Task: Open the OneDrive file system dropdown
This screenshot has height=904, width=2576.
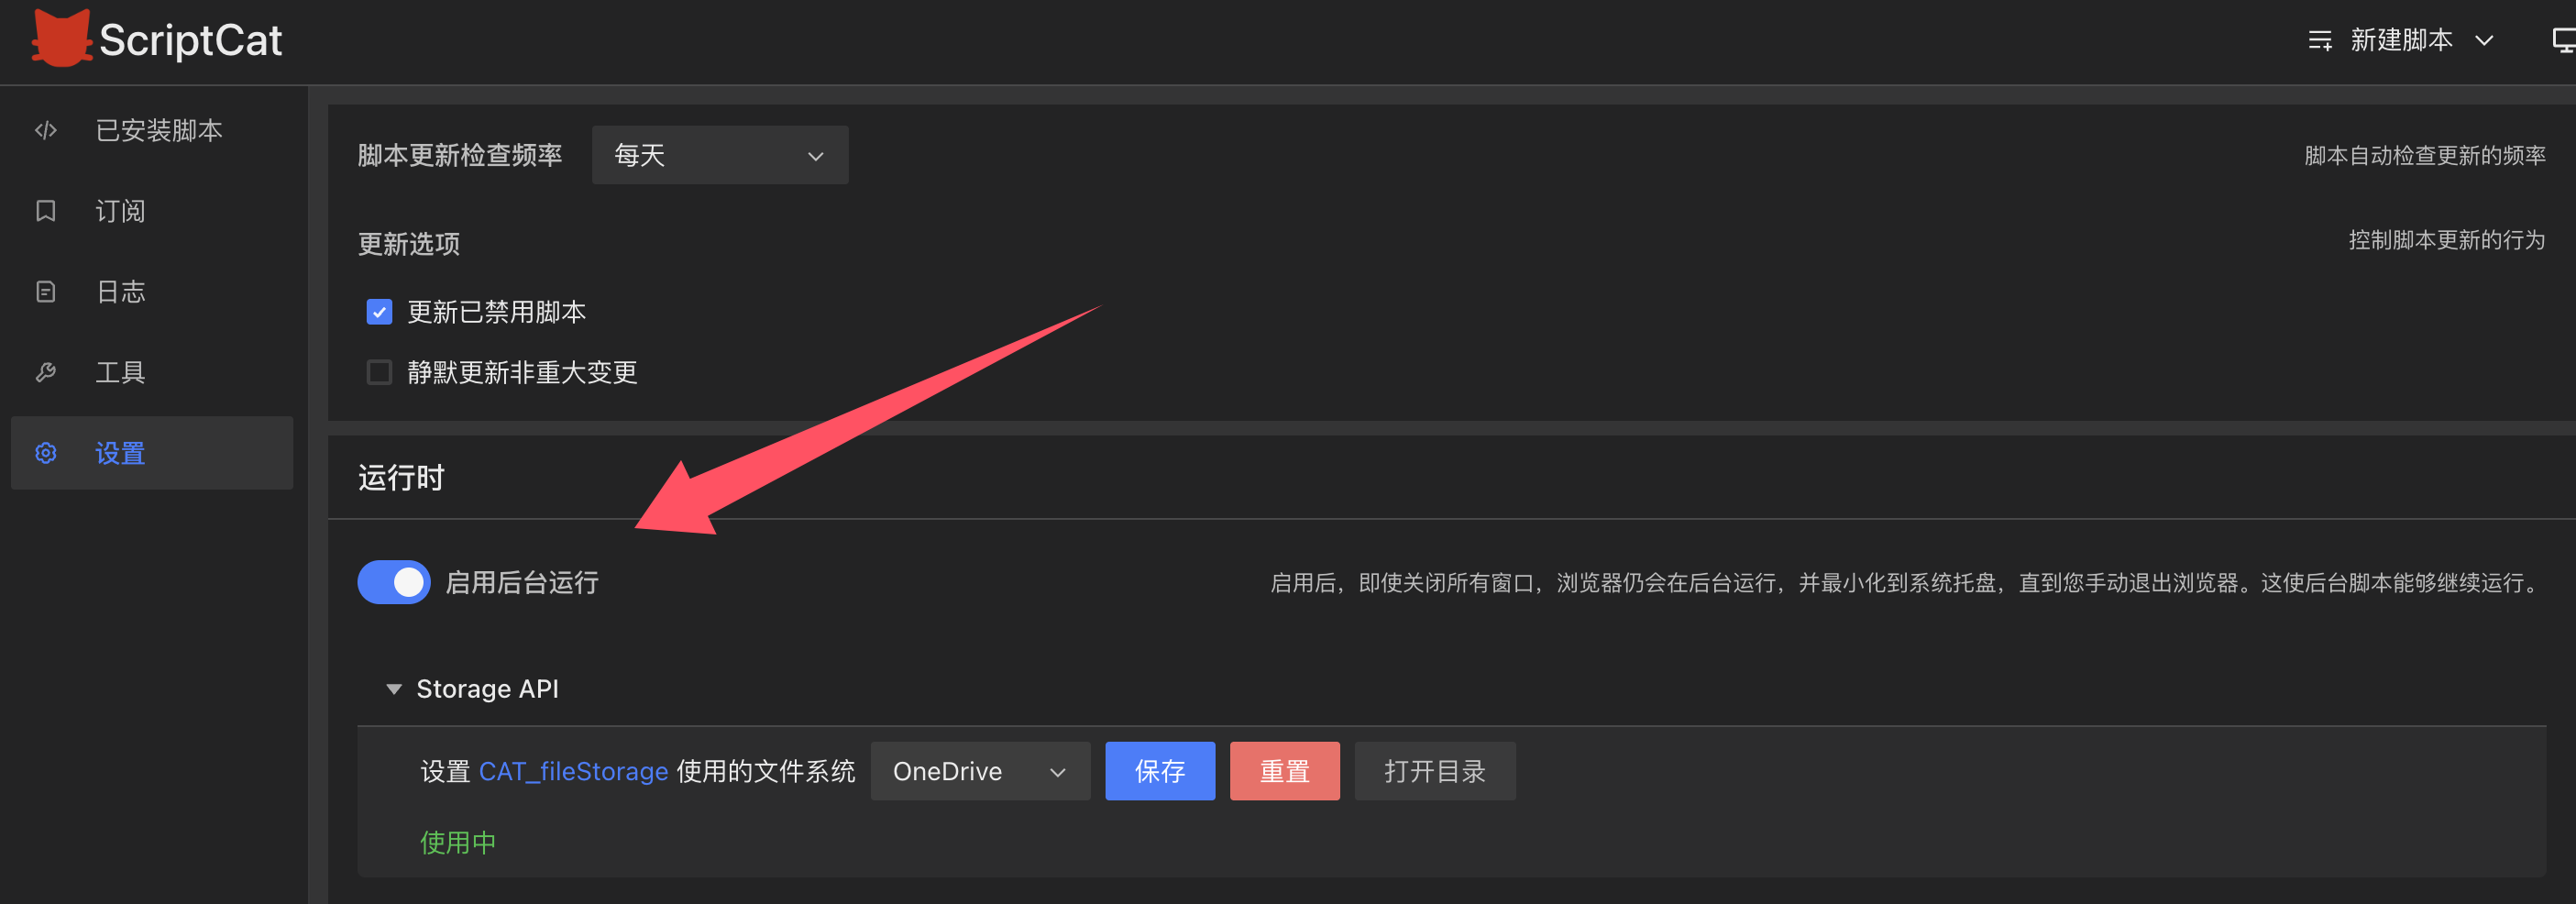Action: [979, 771]
